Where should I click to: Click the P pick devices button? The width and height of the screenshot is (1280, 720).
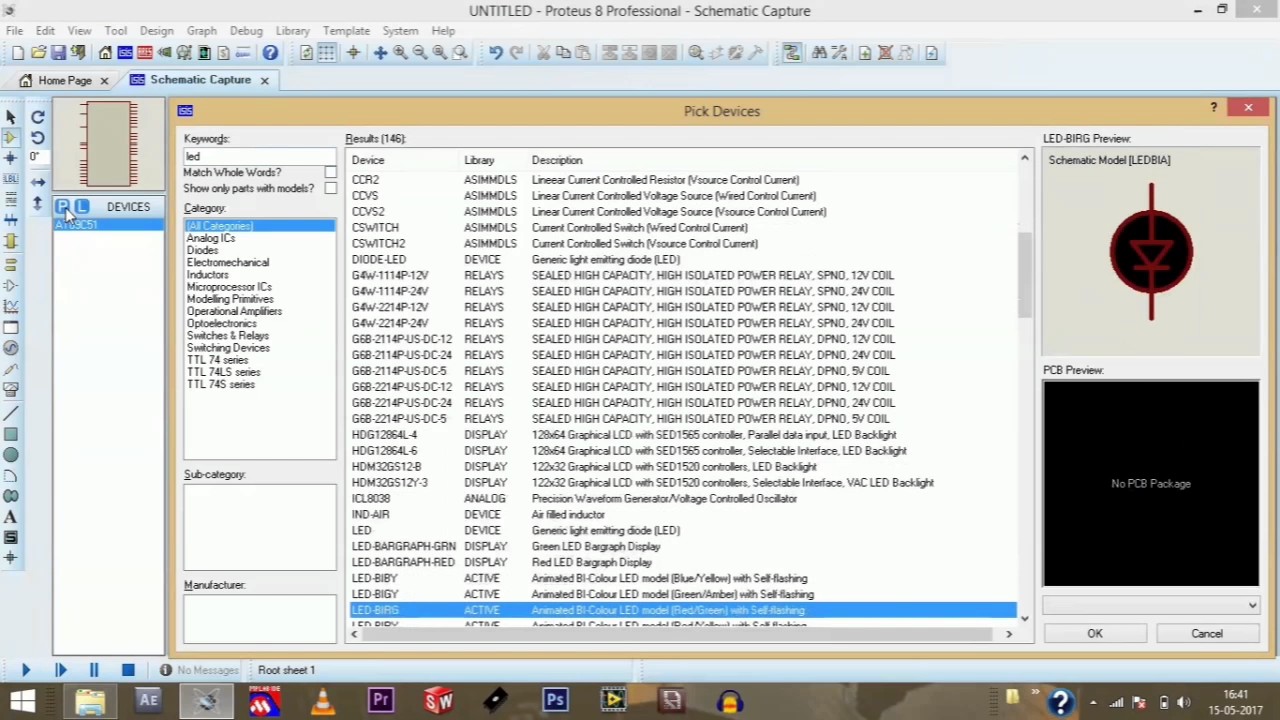click(x=63, y=207)
